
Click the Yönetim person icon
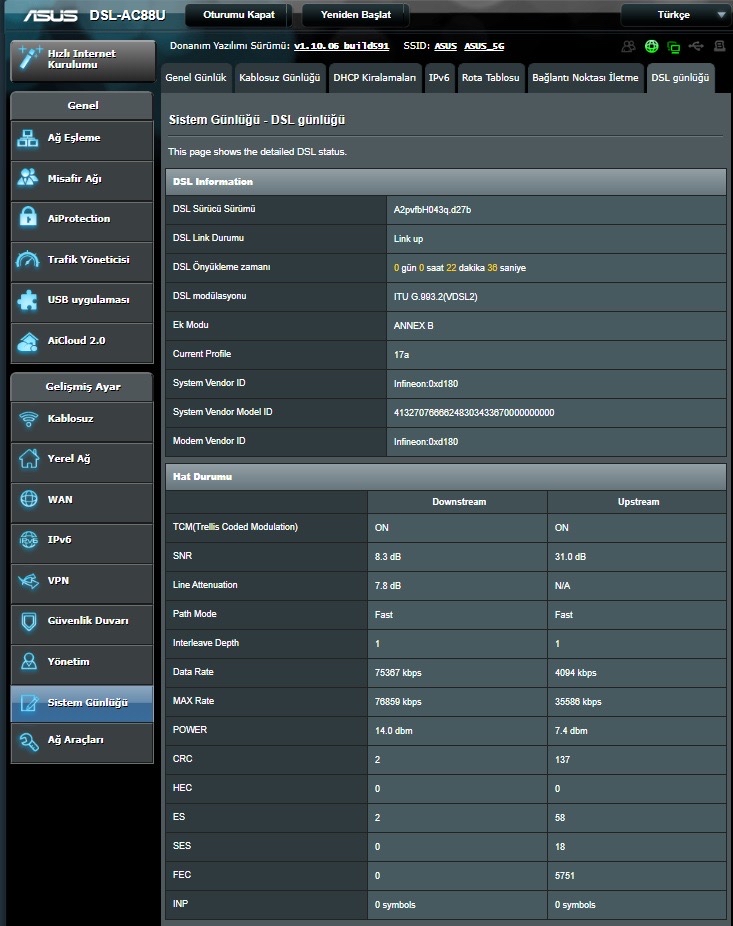click(28, 661)
